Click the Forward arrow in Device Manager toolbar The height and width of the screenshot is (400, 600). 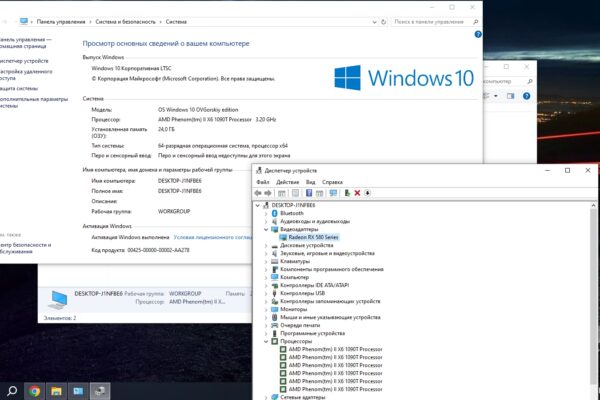pos(268,193)
